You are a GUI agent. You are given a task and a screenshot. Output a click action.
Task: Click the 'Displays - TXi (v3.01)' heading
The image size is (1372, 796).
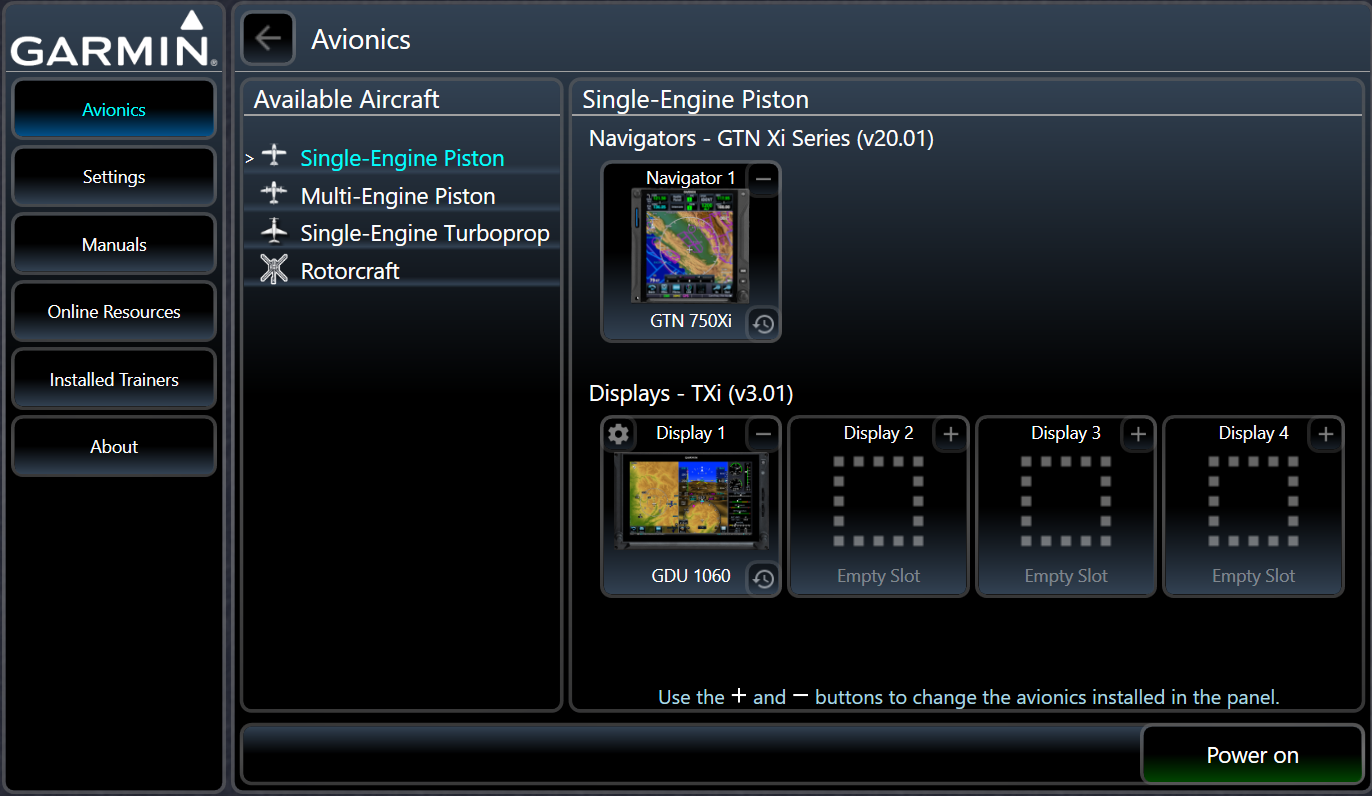(691, 393)
